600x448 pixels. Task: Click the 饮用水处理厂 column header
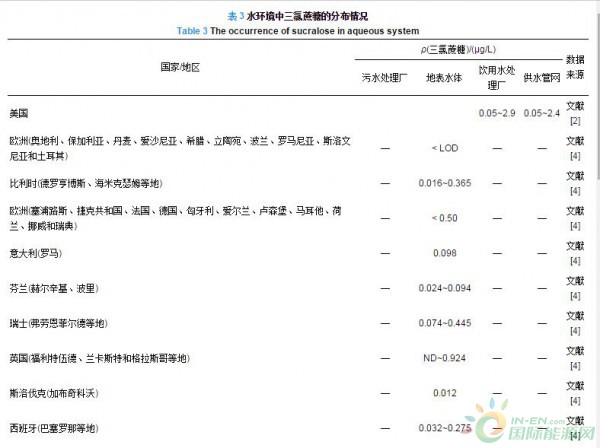pyautogui.click(x=497, y=76)
